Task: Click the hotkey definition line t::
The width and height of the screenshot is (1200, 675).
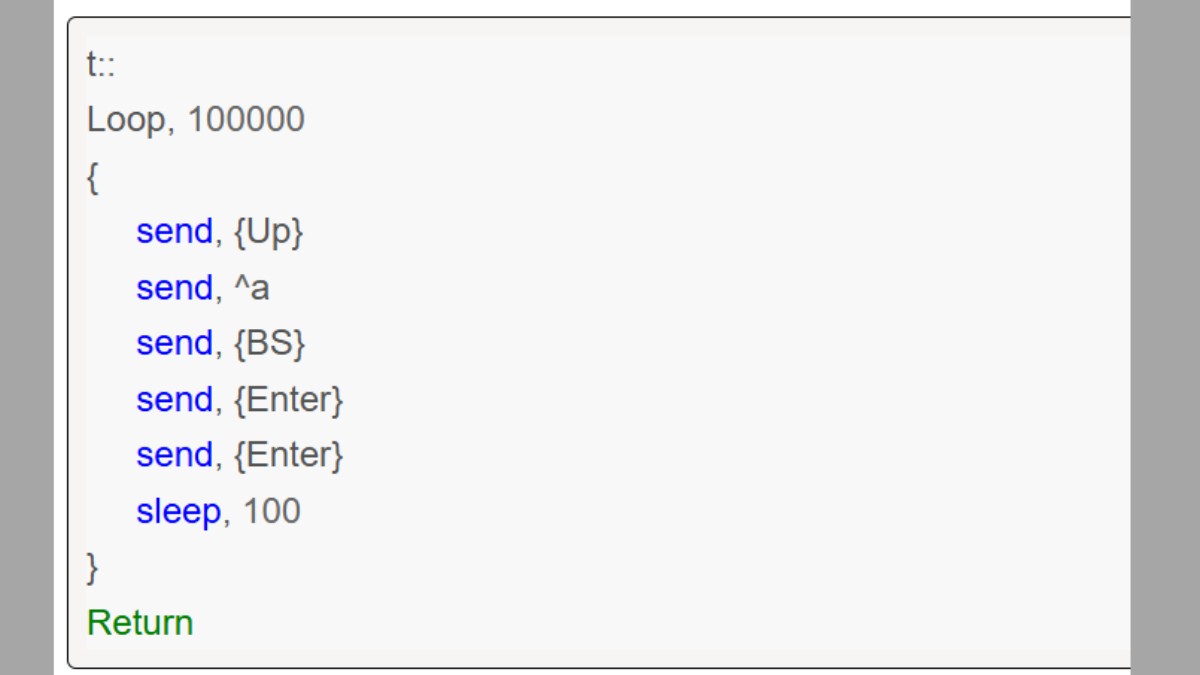Action: click(x=101, y=65)
